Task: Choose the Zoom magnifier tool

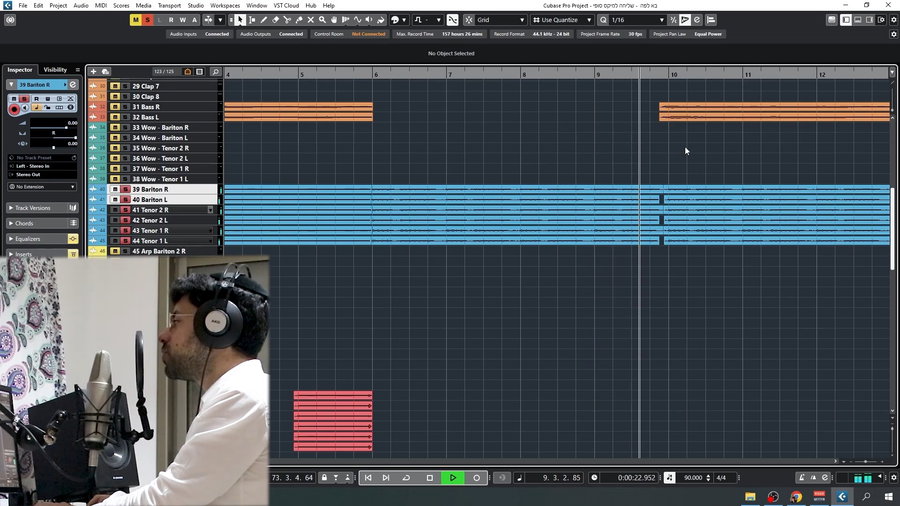Action: [x=321, y=20]
